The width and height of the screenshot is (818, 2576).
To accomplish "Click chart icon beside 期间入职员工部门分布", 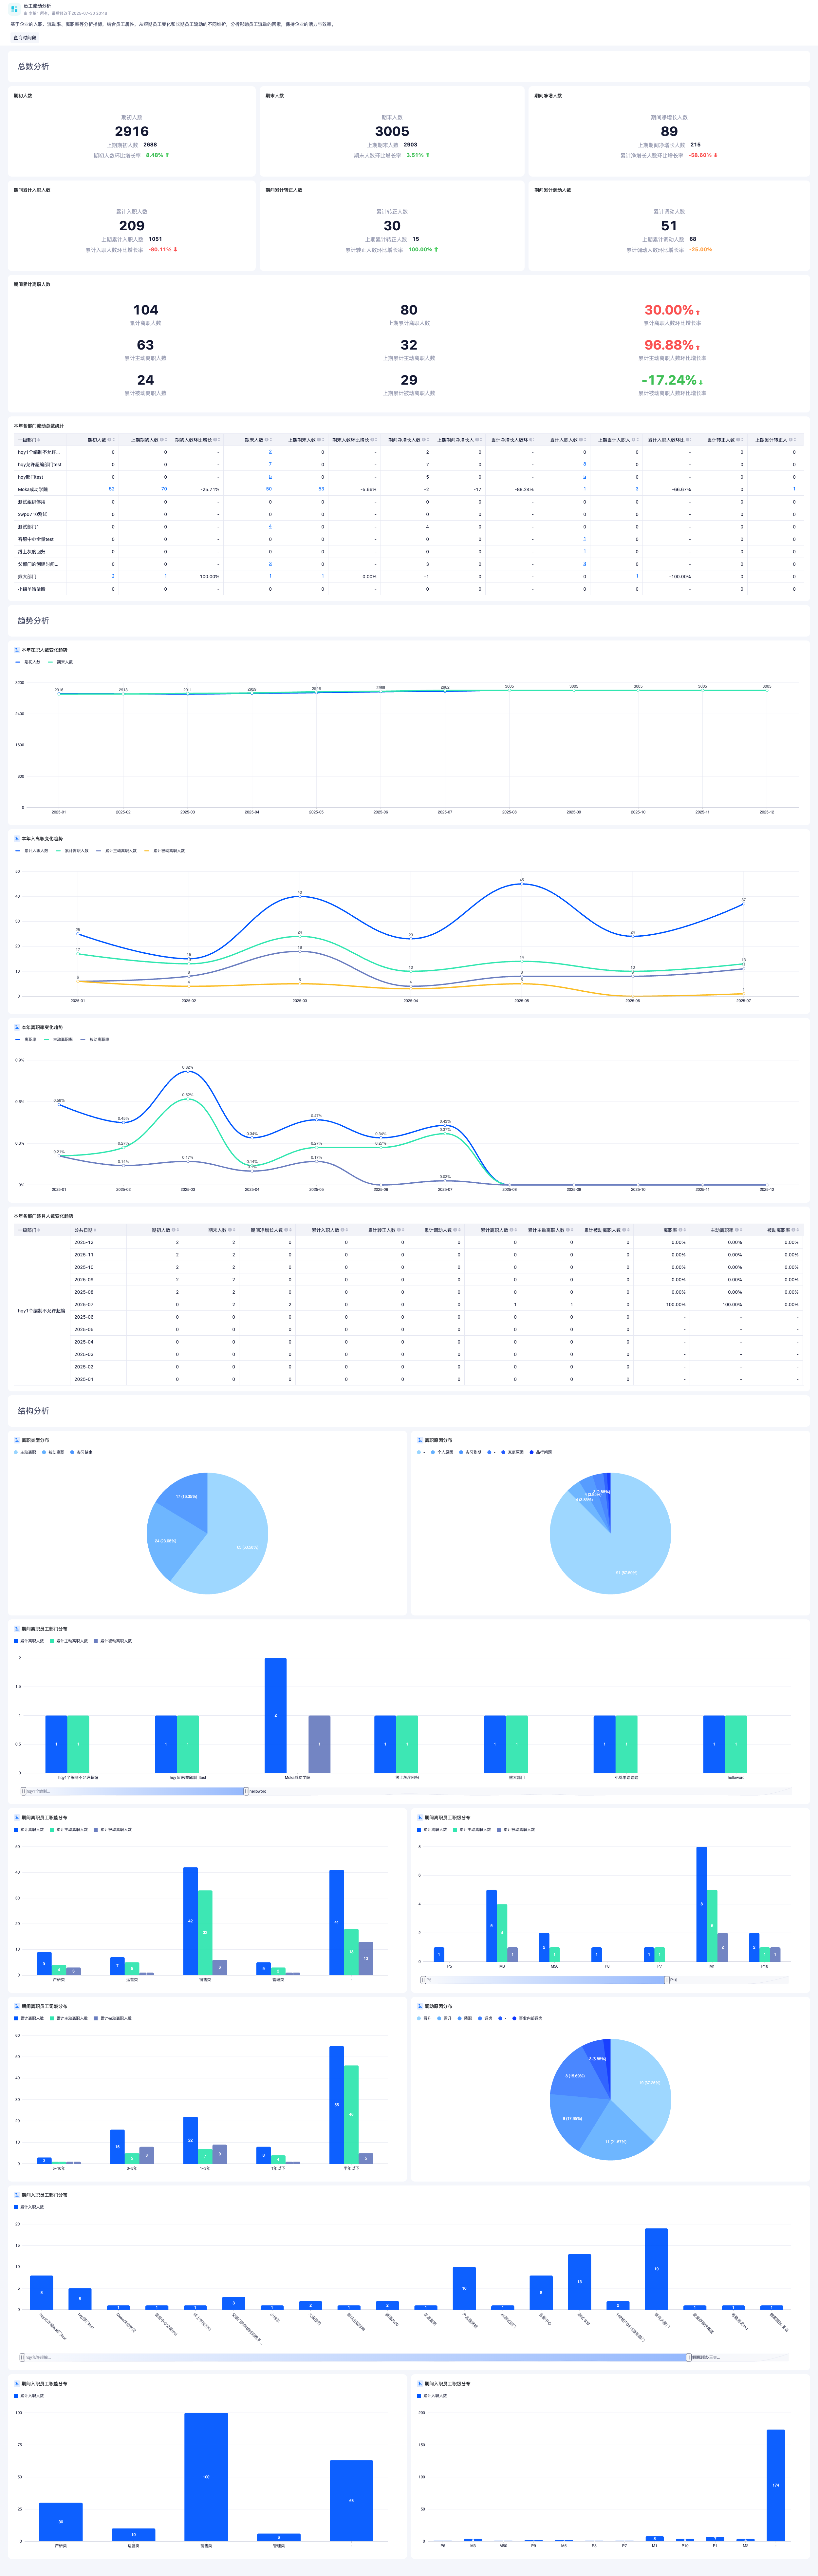I will click(x=17, y=2195).
